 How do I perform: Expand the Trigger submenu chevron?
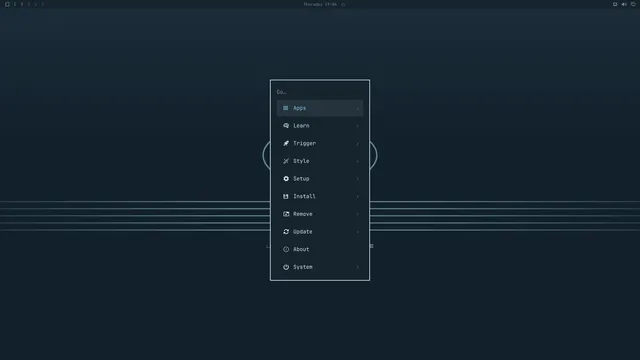click(358, 144)
